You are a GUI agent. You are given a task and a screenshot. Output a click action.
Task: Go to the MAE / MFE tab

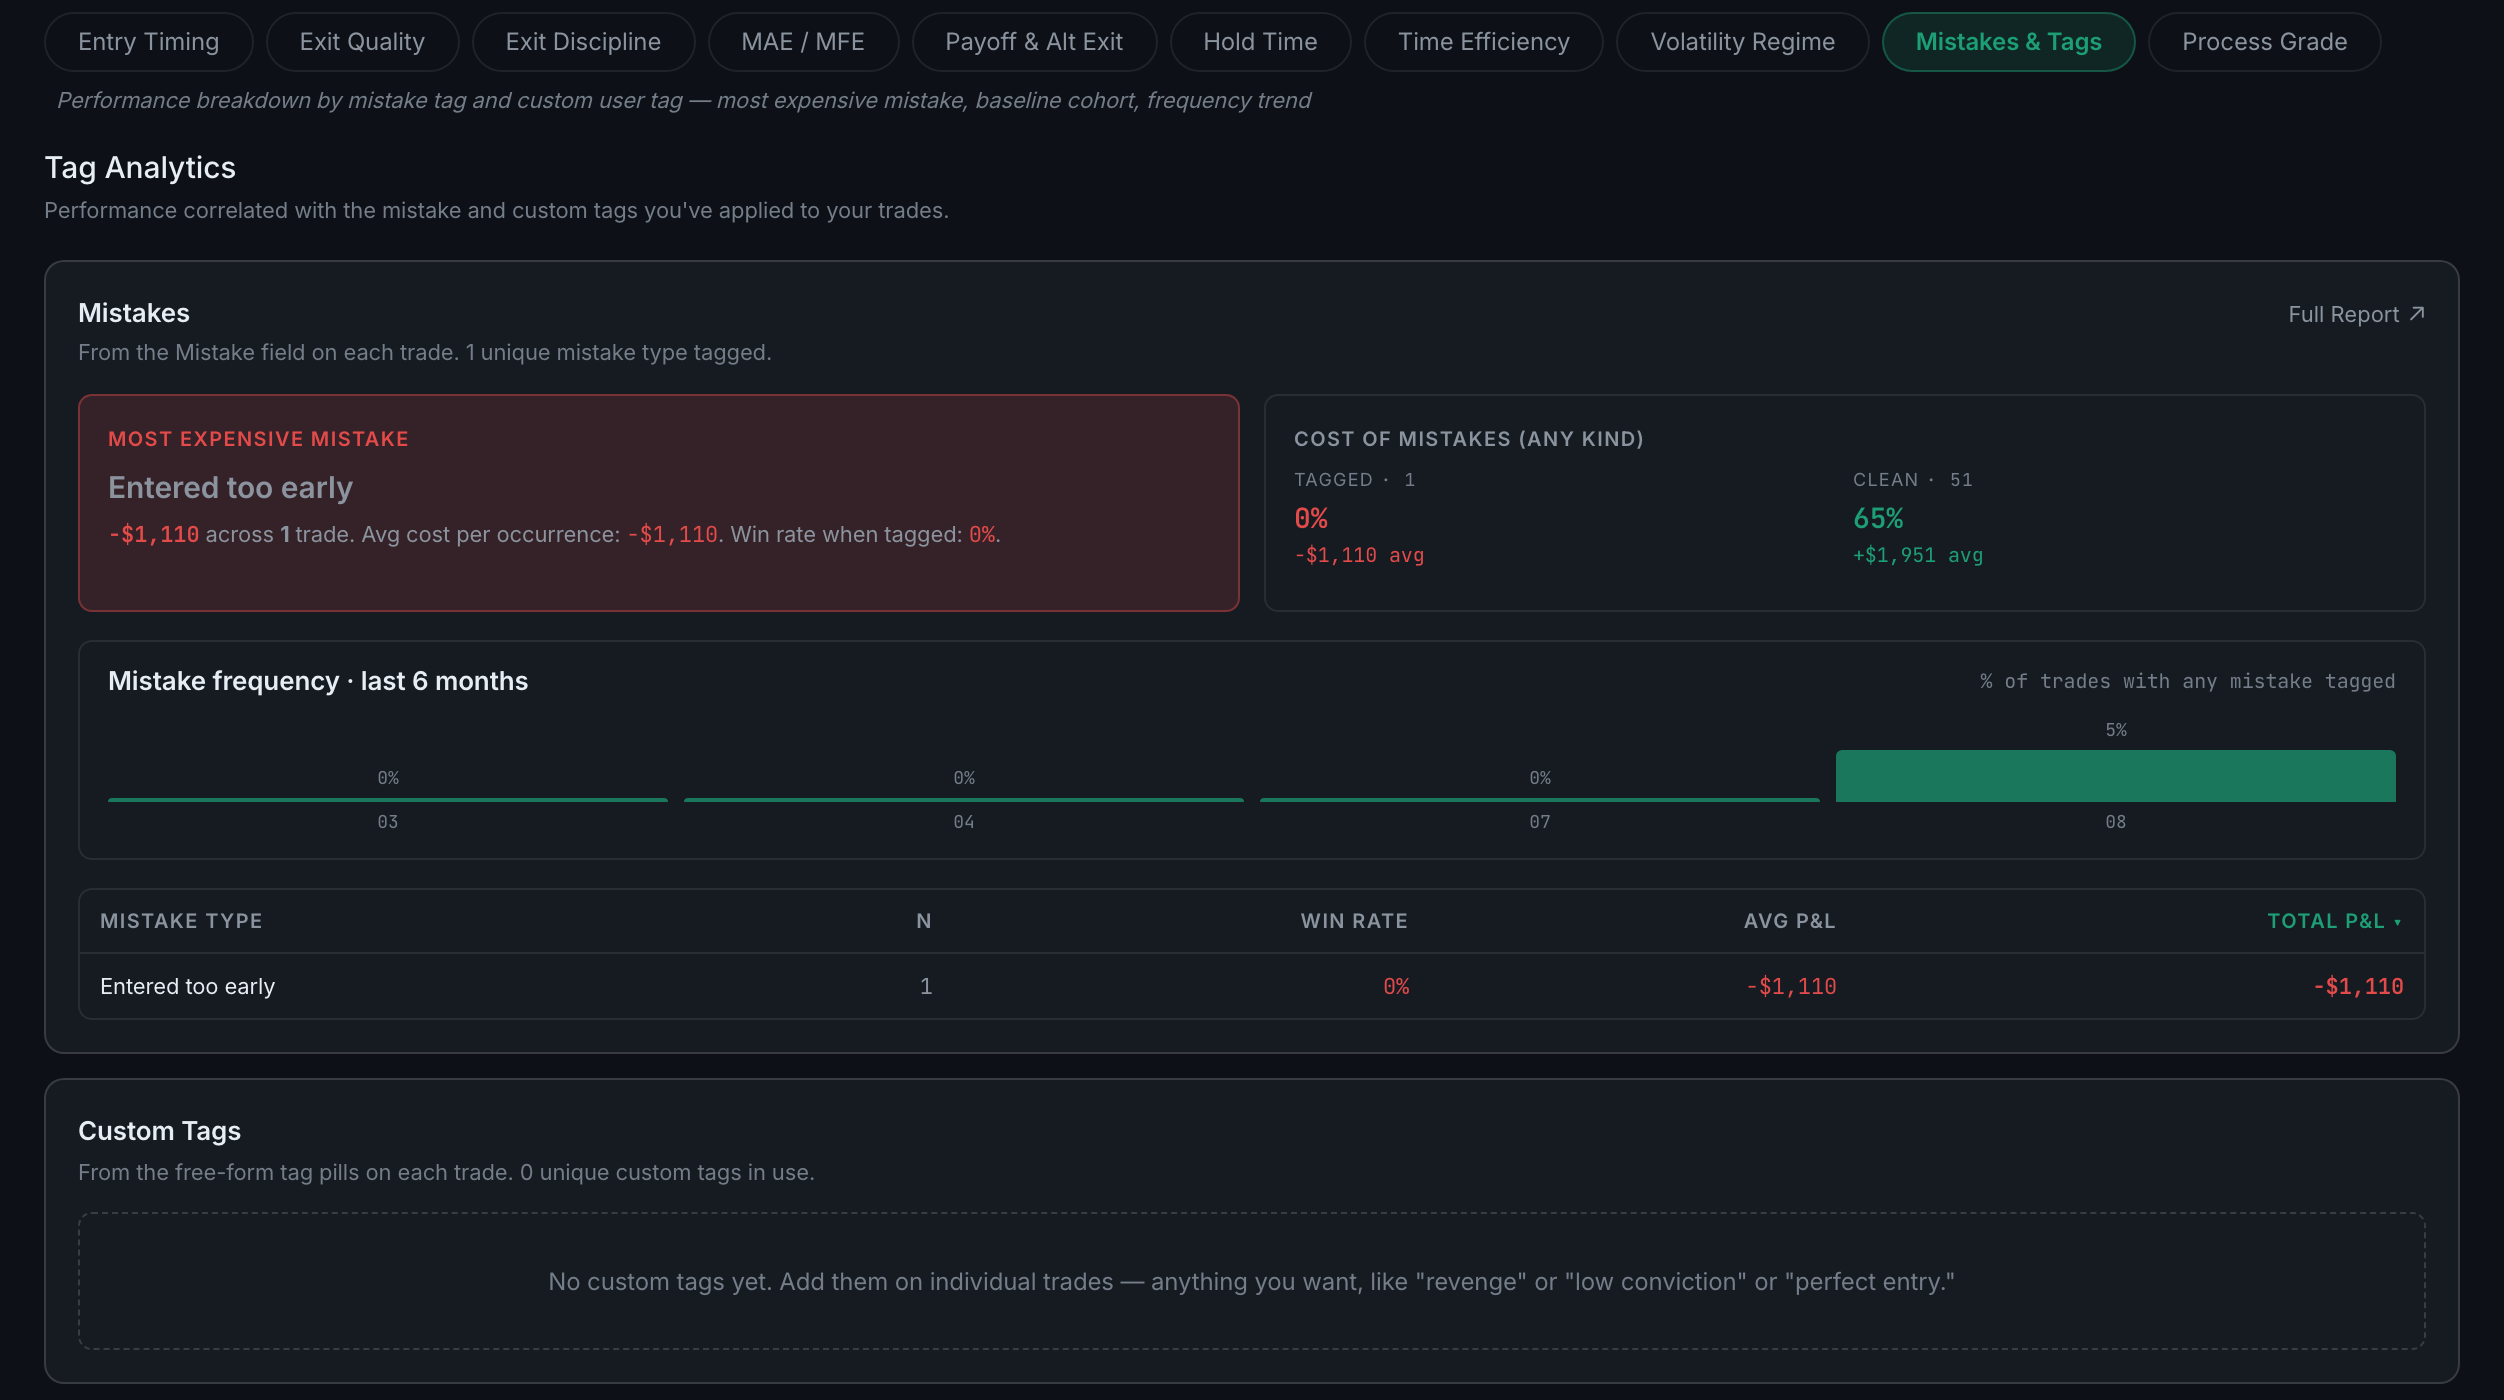[x=803, y=42]
